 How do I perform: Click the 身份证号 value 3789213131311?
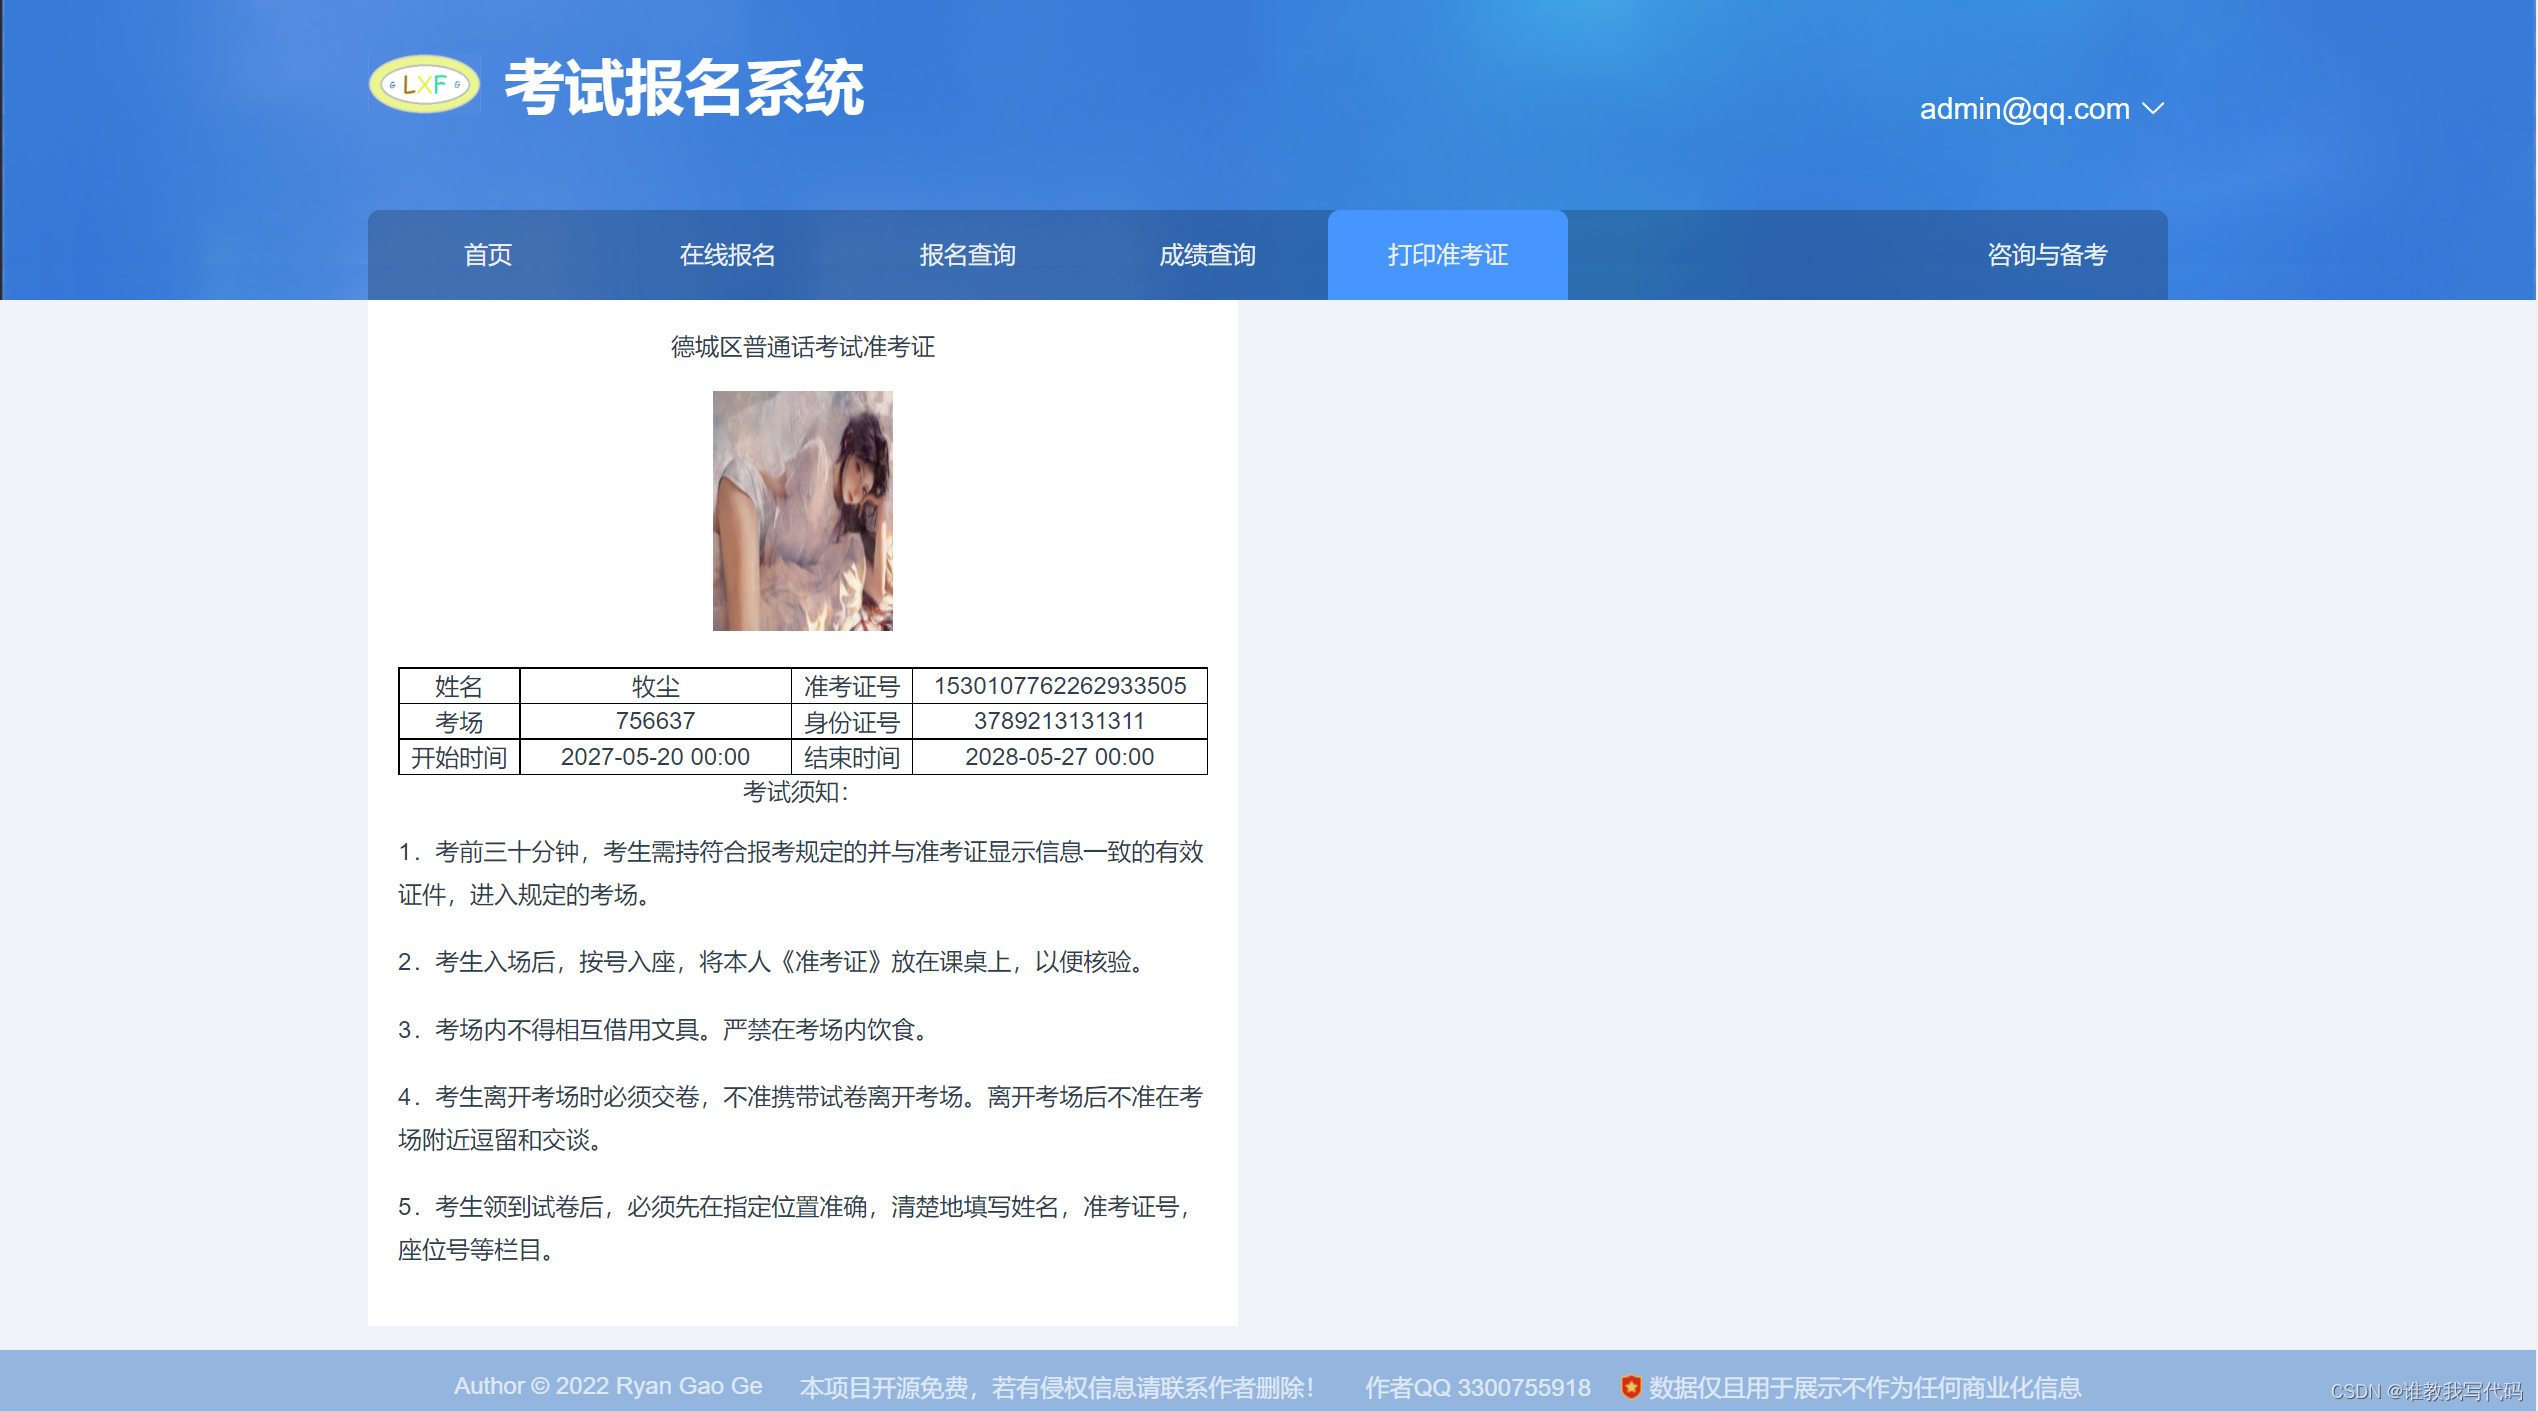pos(1059,721)
